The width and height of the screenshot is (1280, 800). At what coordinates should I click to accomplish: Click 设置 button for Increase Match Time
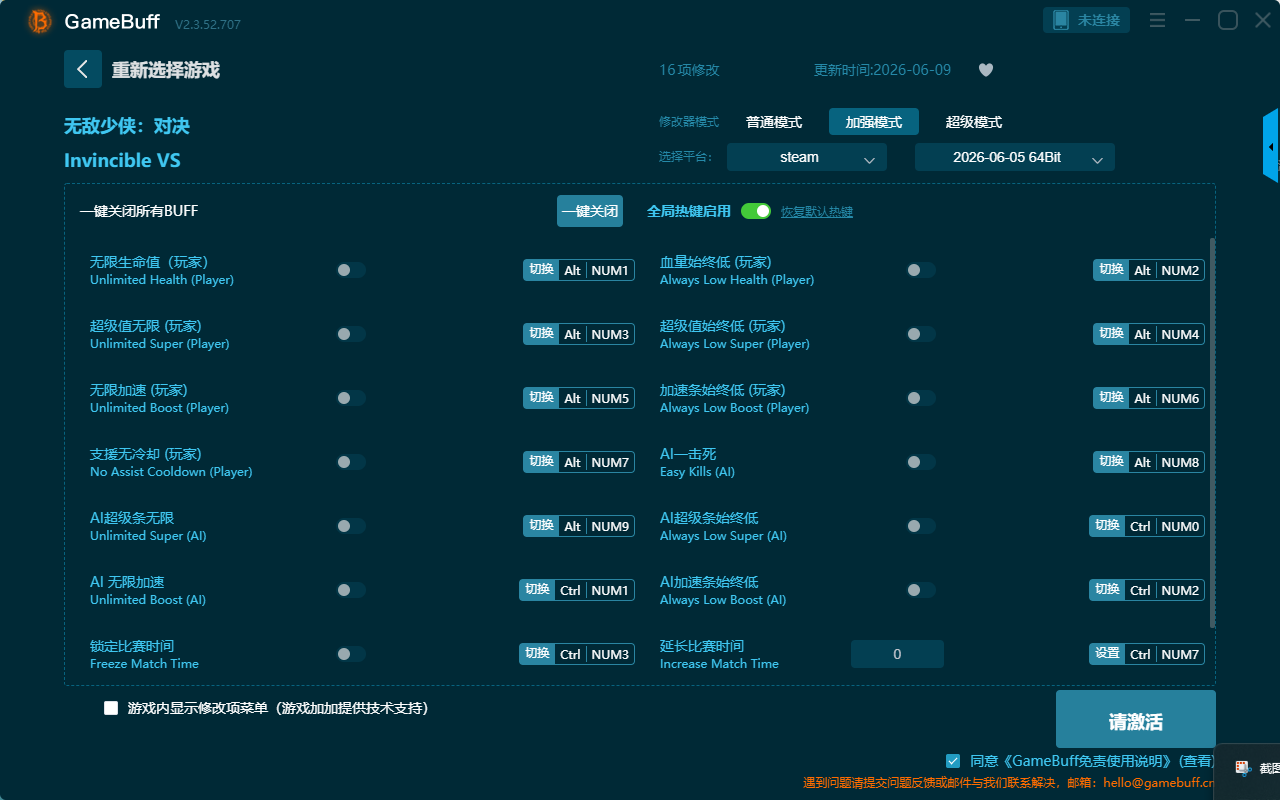click(1107, 654)
